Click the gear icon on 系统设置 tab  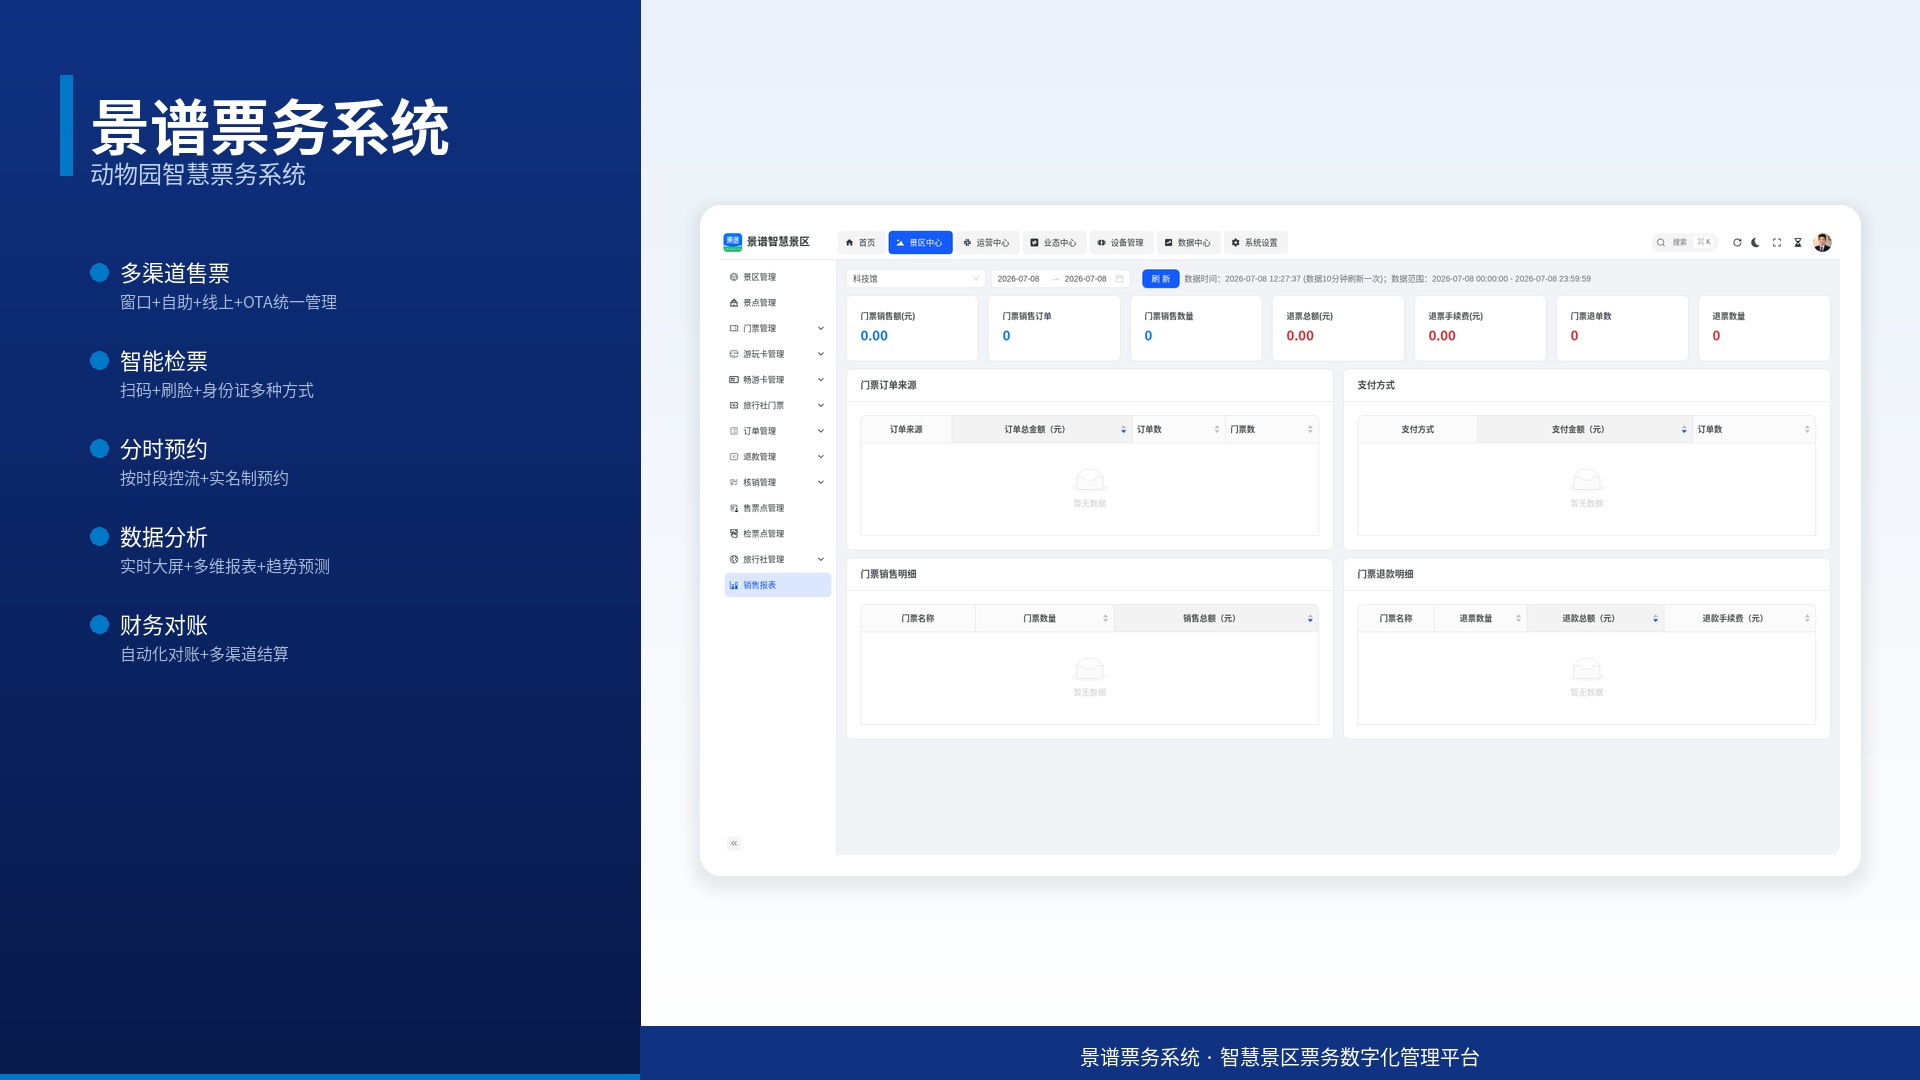tap(1236, 243)
